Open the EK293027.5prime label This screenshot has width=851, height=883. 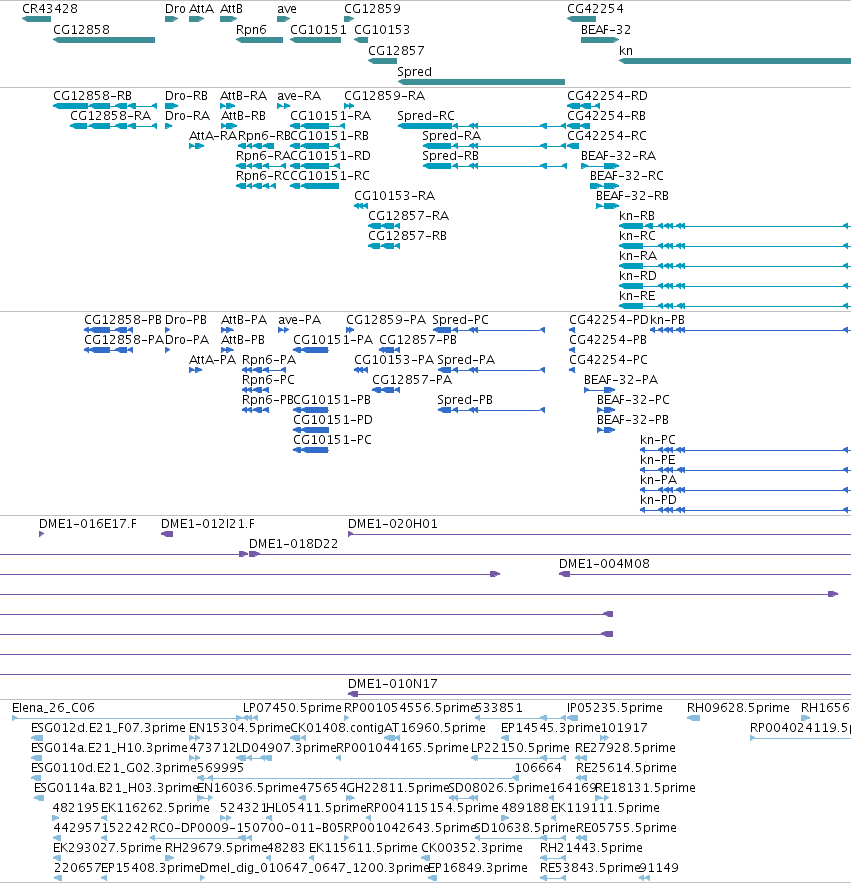[x=107, y=848]
